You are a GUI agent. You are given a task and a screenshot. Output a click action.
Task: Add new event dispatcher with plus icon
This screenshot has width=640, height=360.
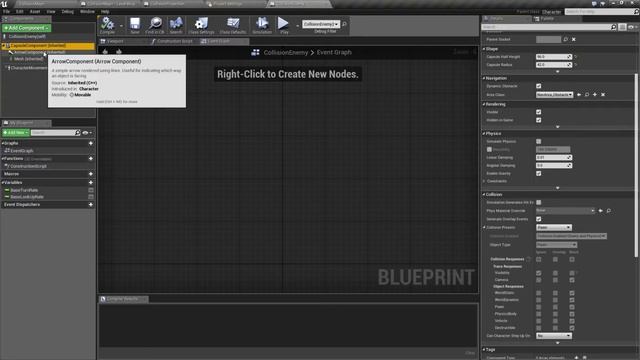tap(91, 204)
